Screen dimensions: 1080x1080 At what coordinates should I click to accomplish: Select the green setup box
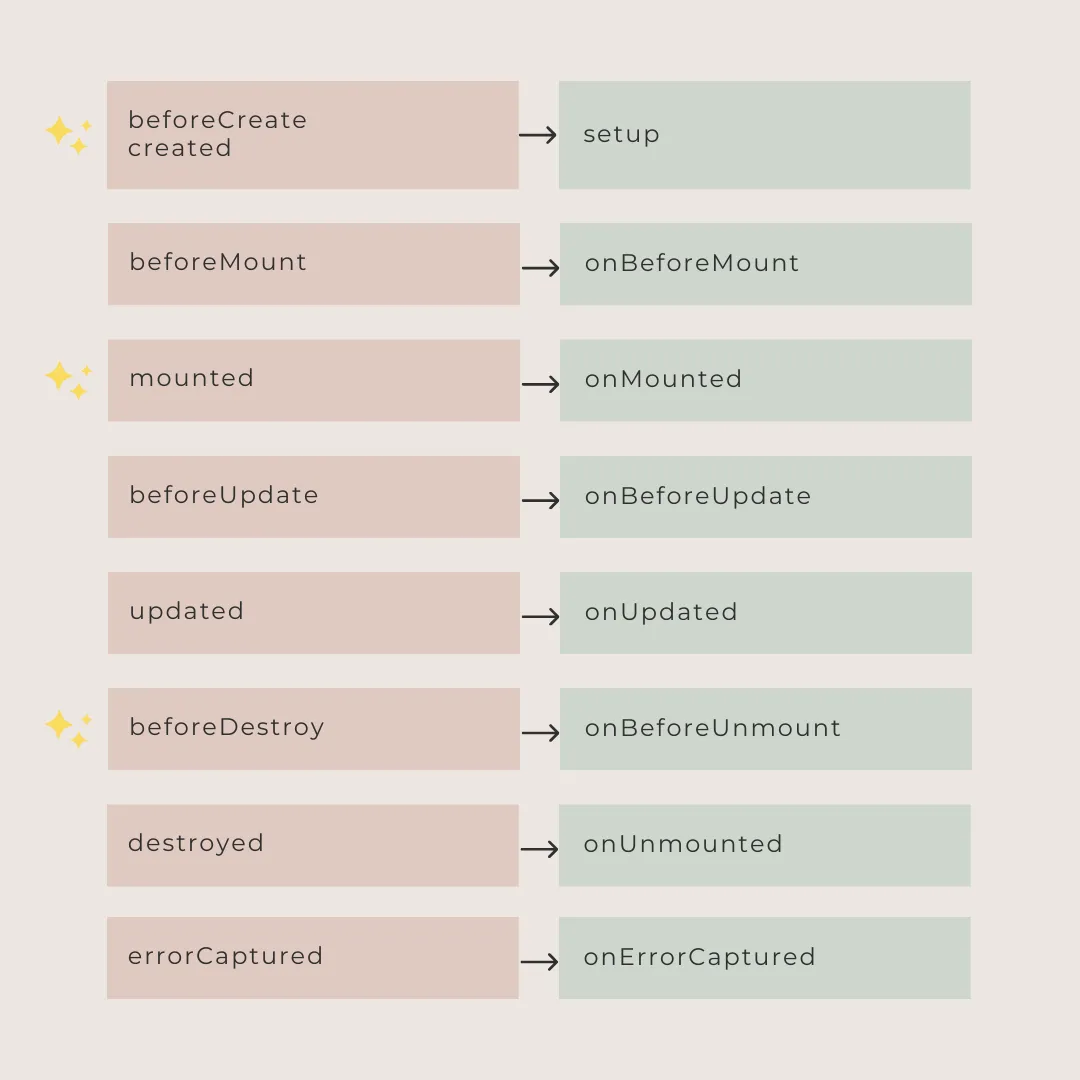(x=764, y=135)
